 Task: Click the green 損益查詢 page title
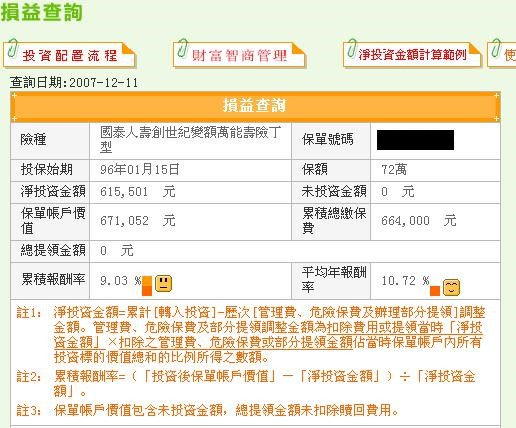[x=42, y=13]
